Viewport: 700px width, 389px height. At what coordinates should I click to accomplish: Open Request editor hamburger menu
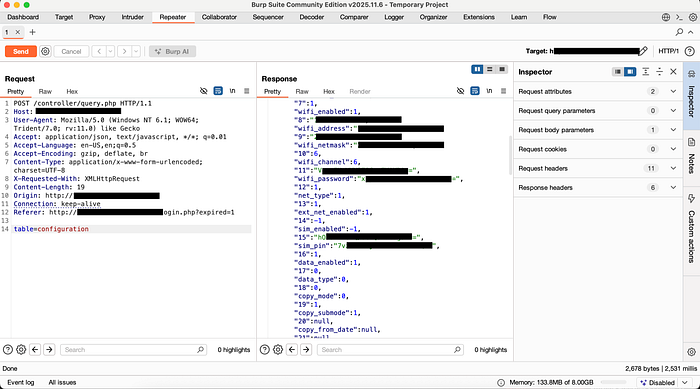pos(246,91)
